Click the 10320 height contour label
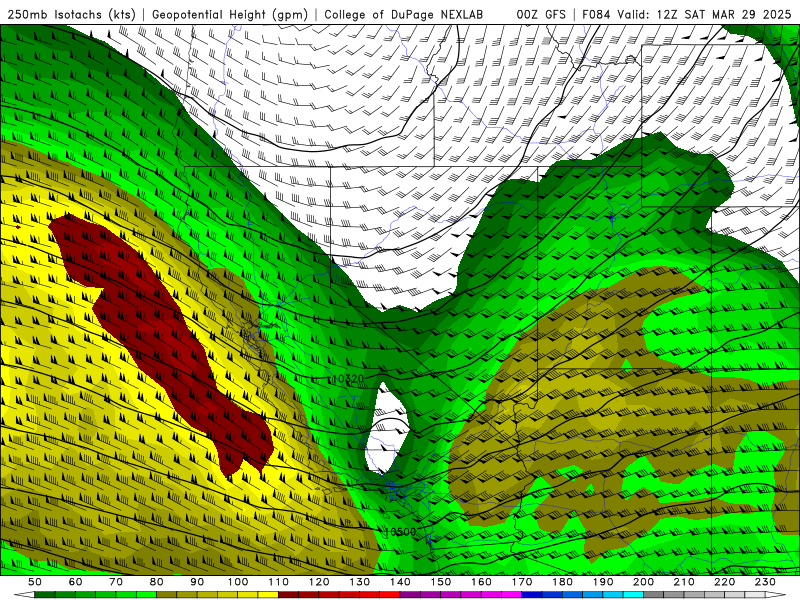Viewport: 800px width, 600px height. (347, 379)
